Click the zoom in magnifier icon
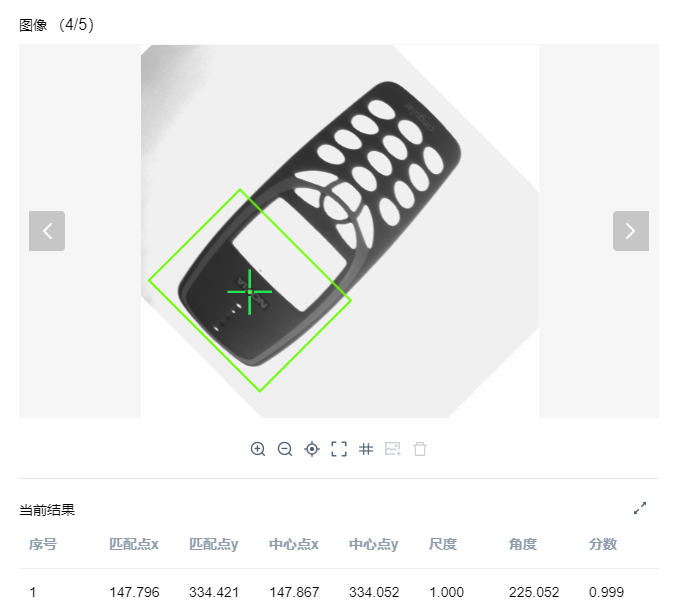The width and height of the screenshot is (675, 615). click(x=258, y=449)
